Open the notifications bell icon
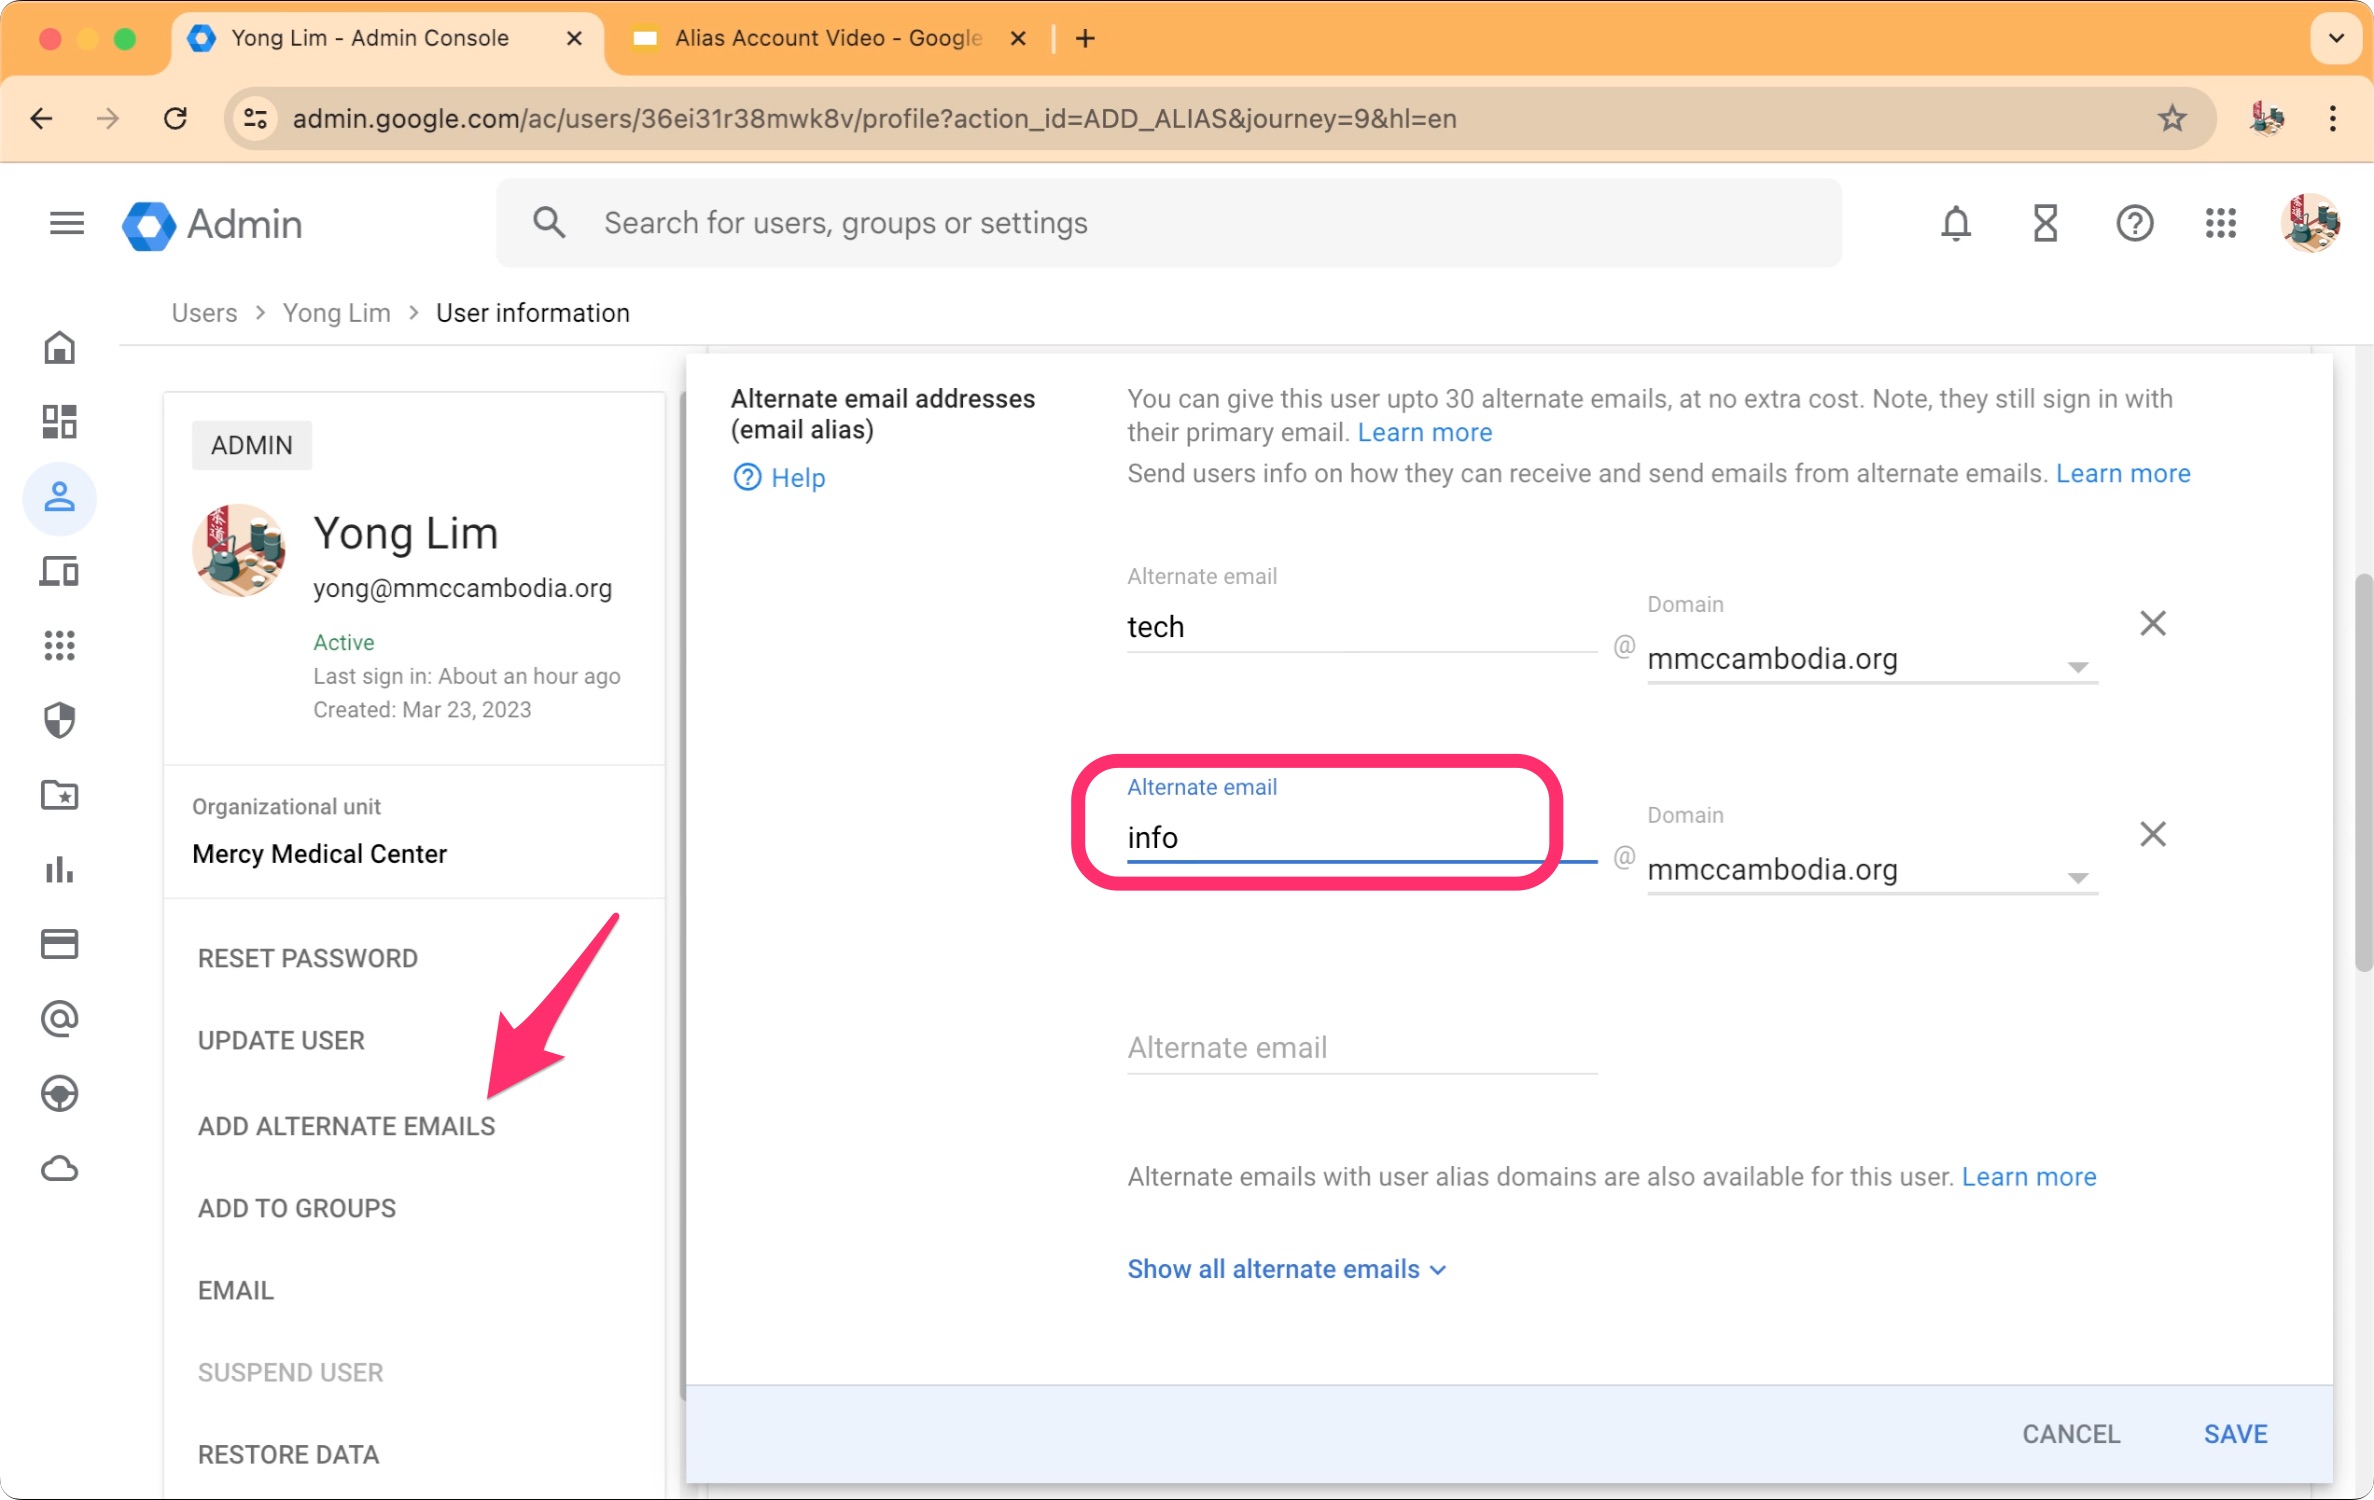2374x1500 pixels. coord(1956,223)
